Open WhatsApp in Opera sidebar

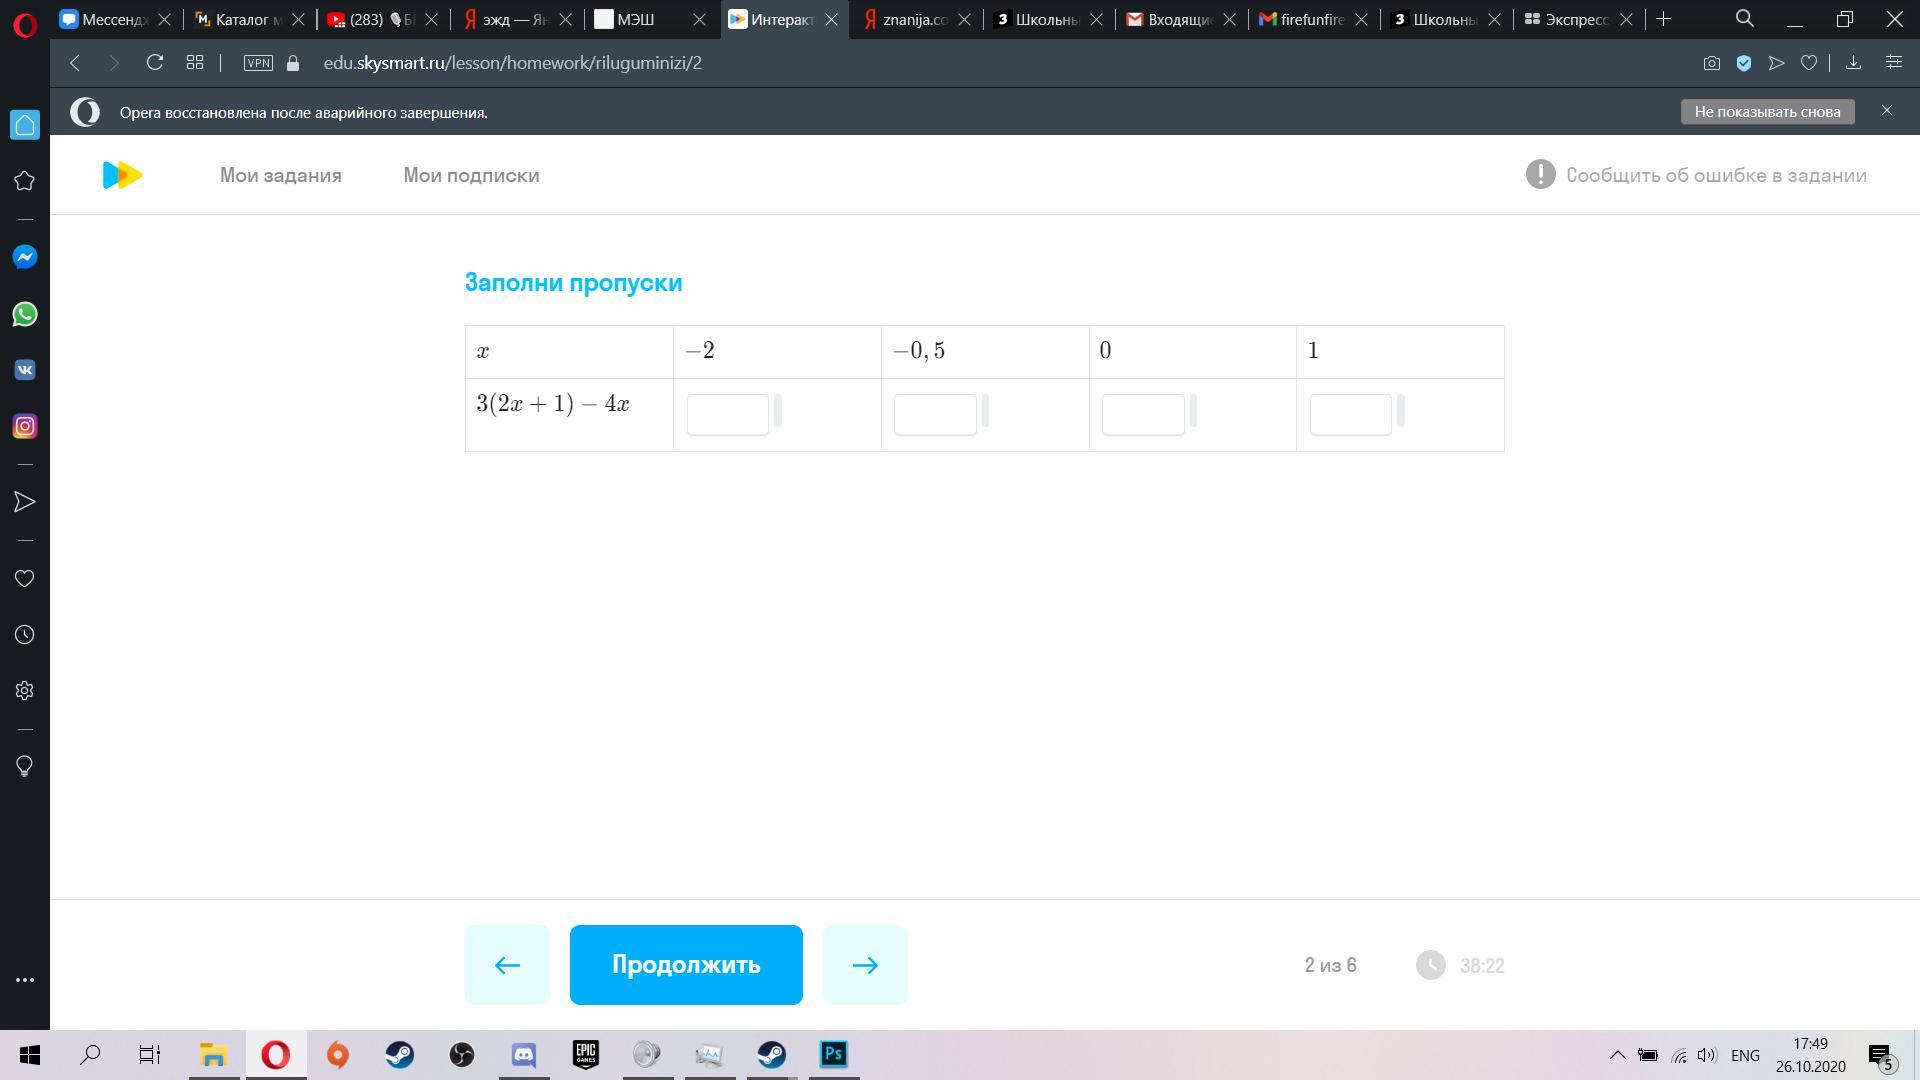pyautogui.click(x=25, y=314)
